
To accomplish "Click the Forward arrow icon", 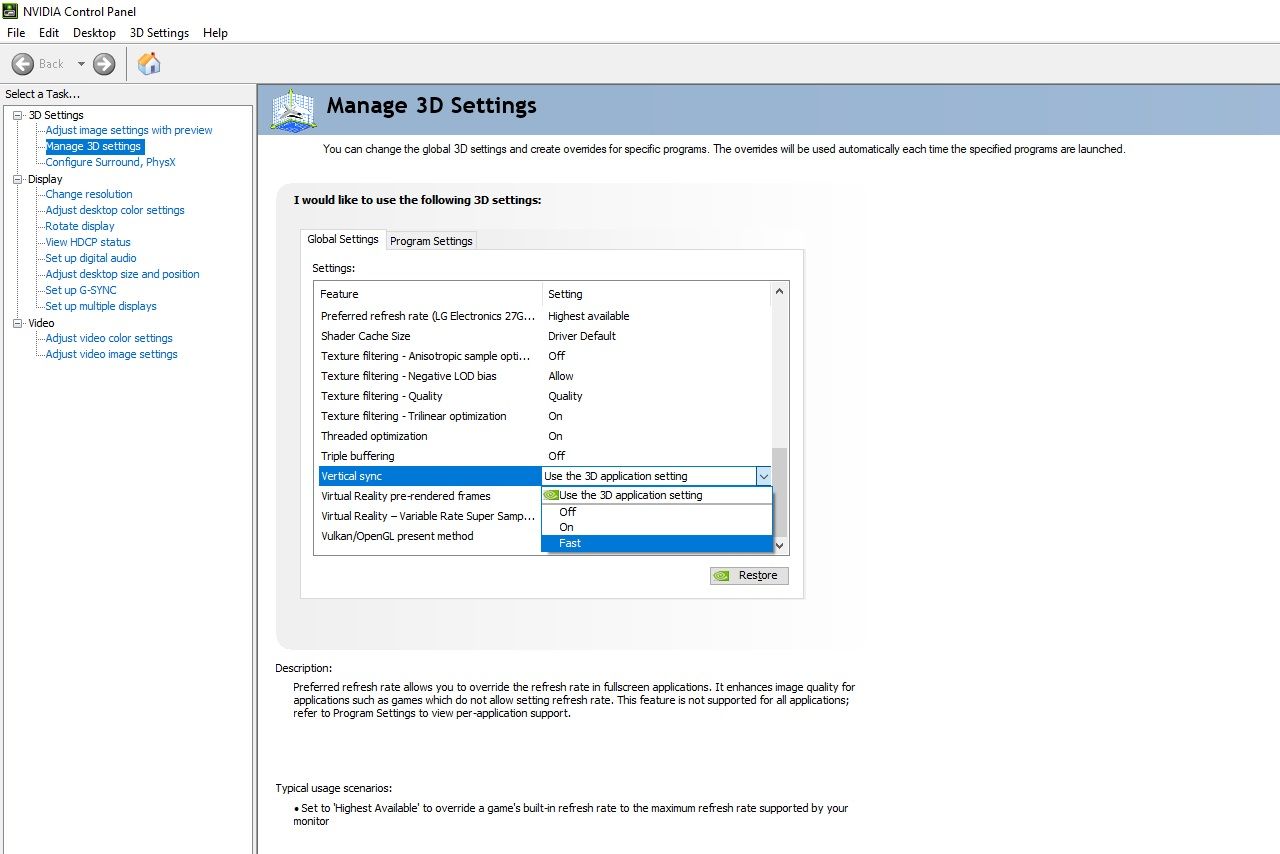I will [x=104, y=64].
